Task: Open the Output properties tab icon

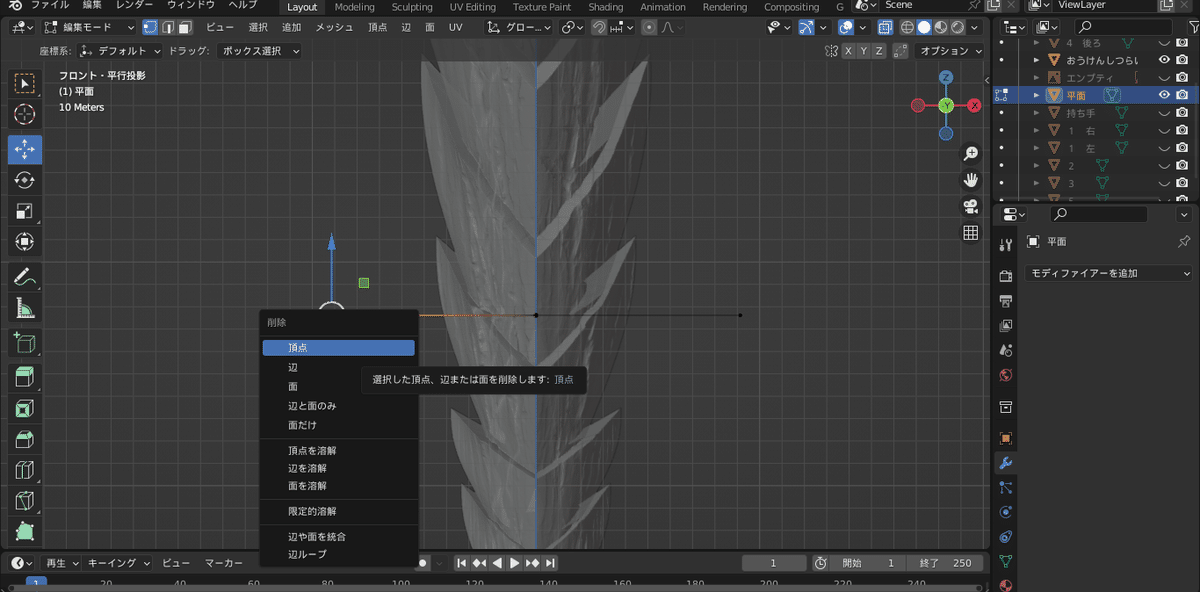Action: click(1006, 301)
